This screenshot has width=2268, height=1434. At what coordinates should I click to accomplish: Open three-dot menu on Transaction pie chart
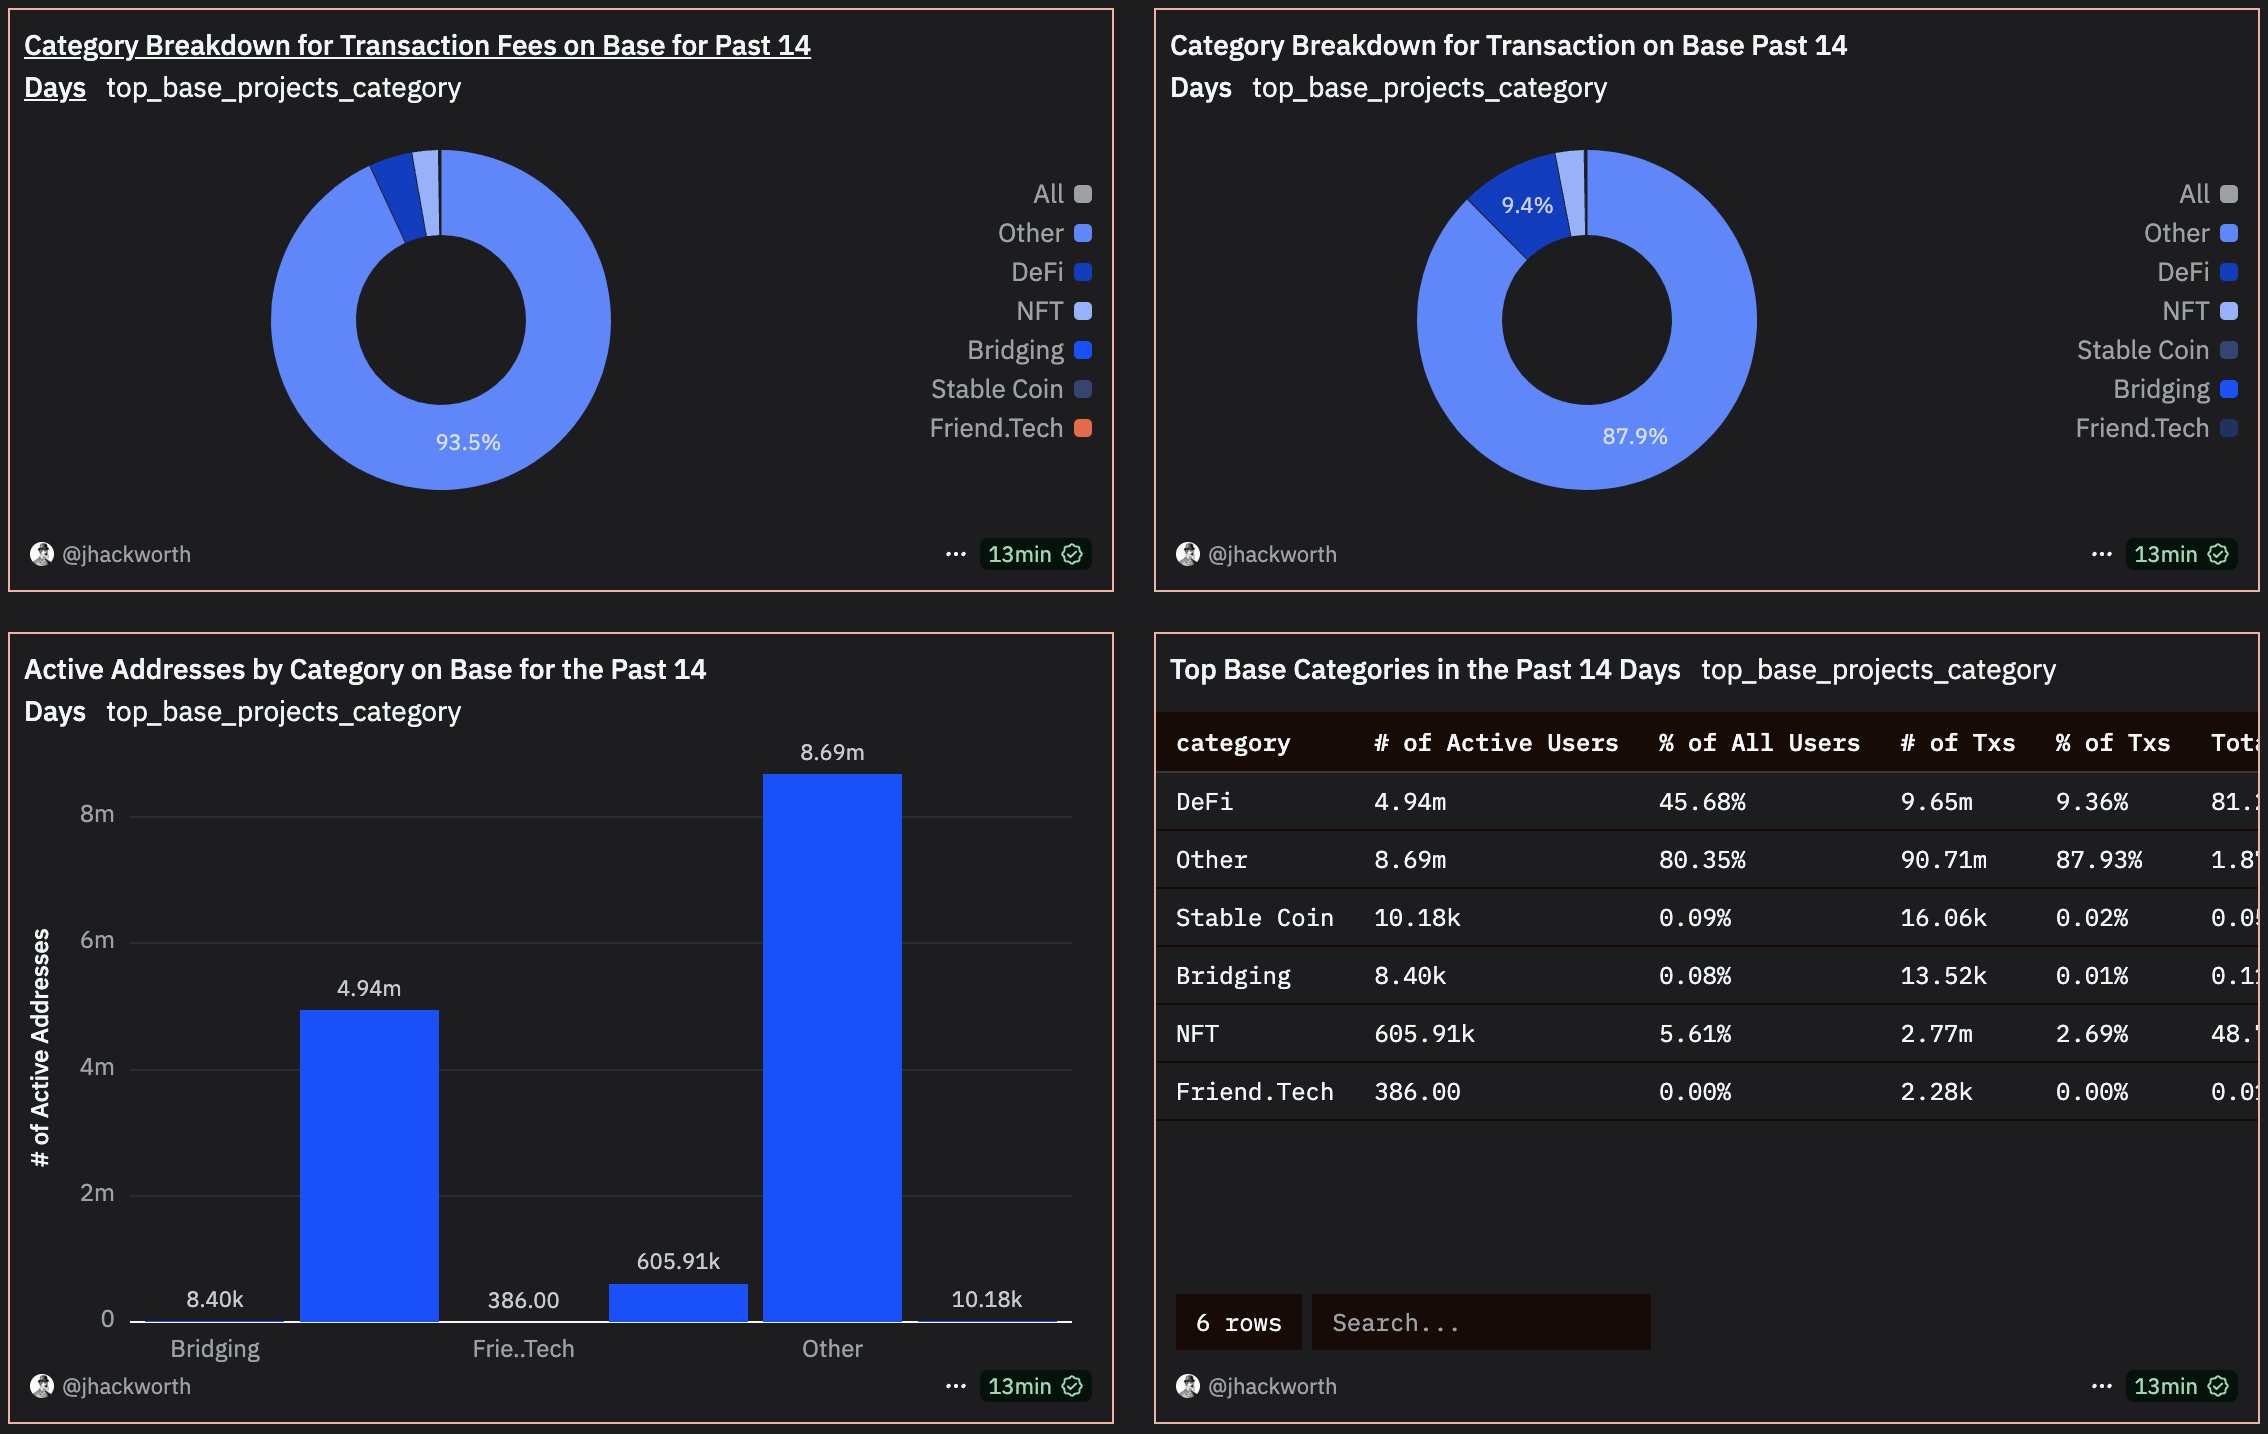tap(2101, 554)
